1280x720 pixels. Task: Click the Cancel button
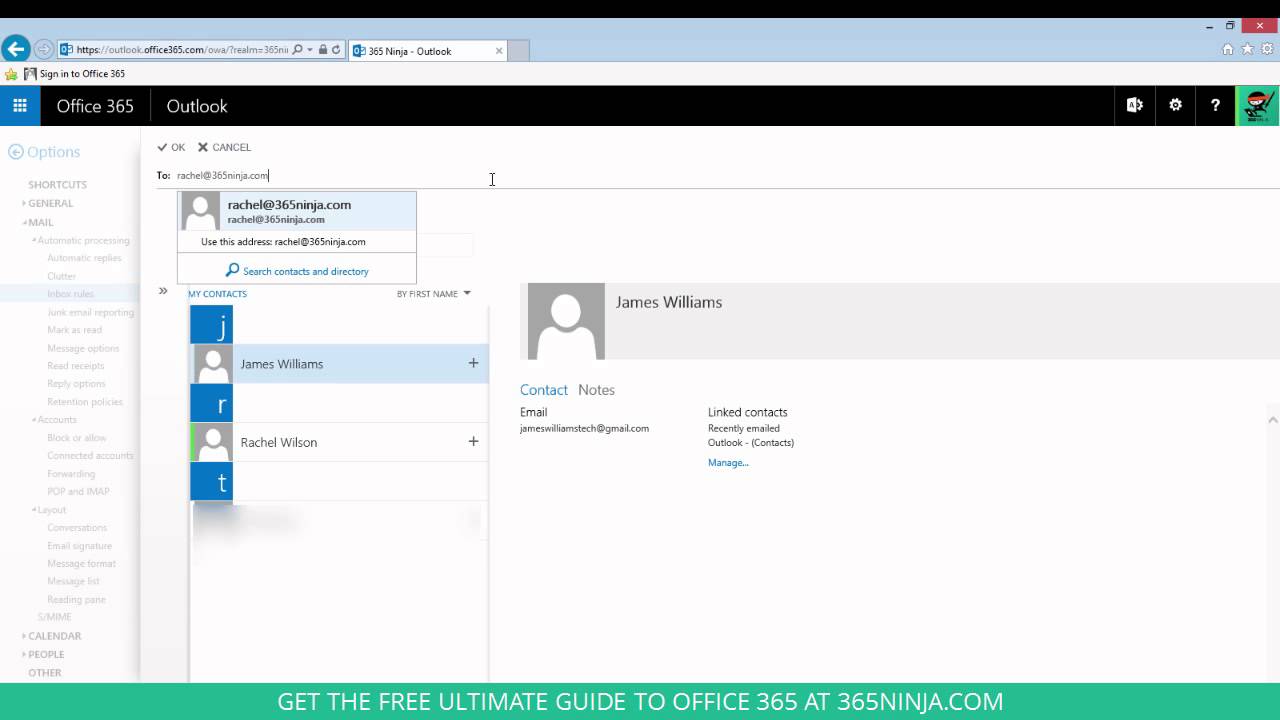point(224,147)
